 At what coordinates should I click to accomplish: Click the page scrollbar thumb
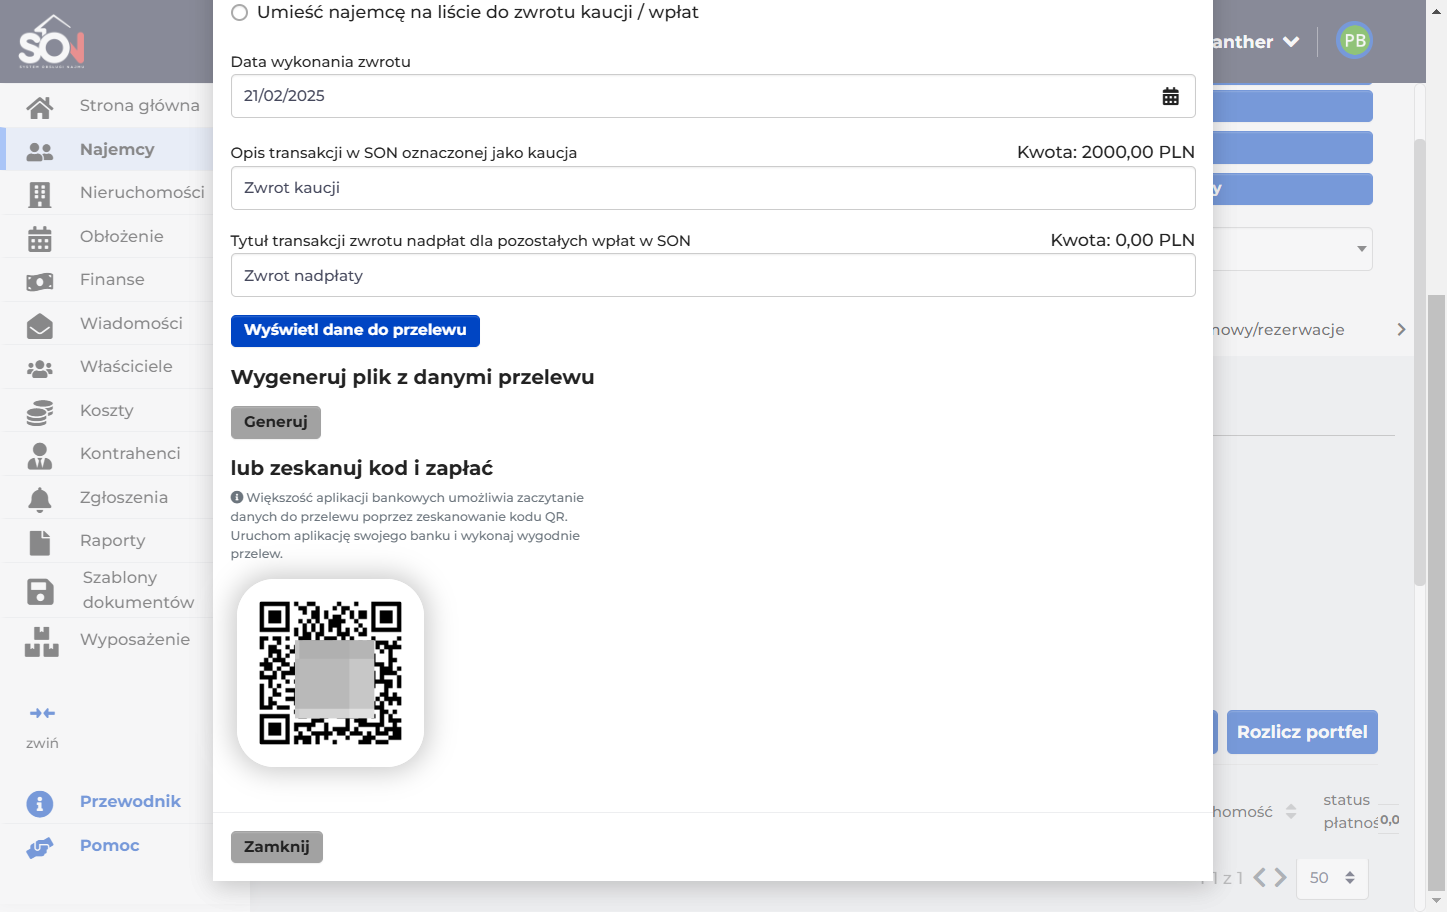(x=1436, y=590)
